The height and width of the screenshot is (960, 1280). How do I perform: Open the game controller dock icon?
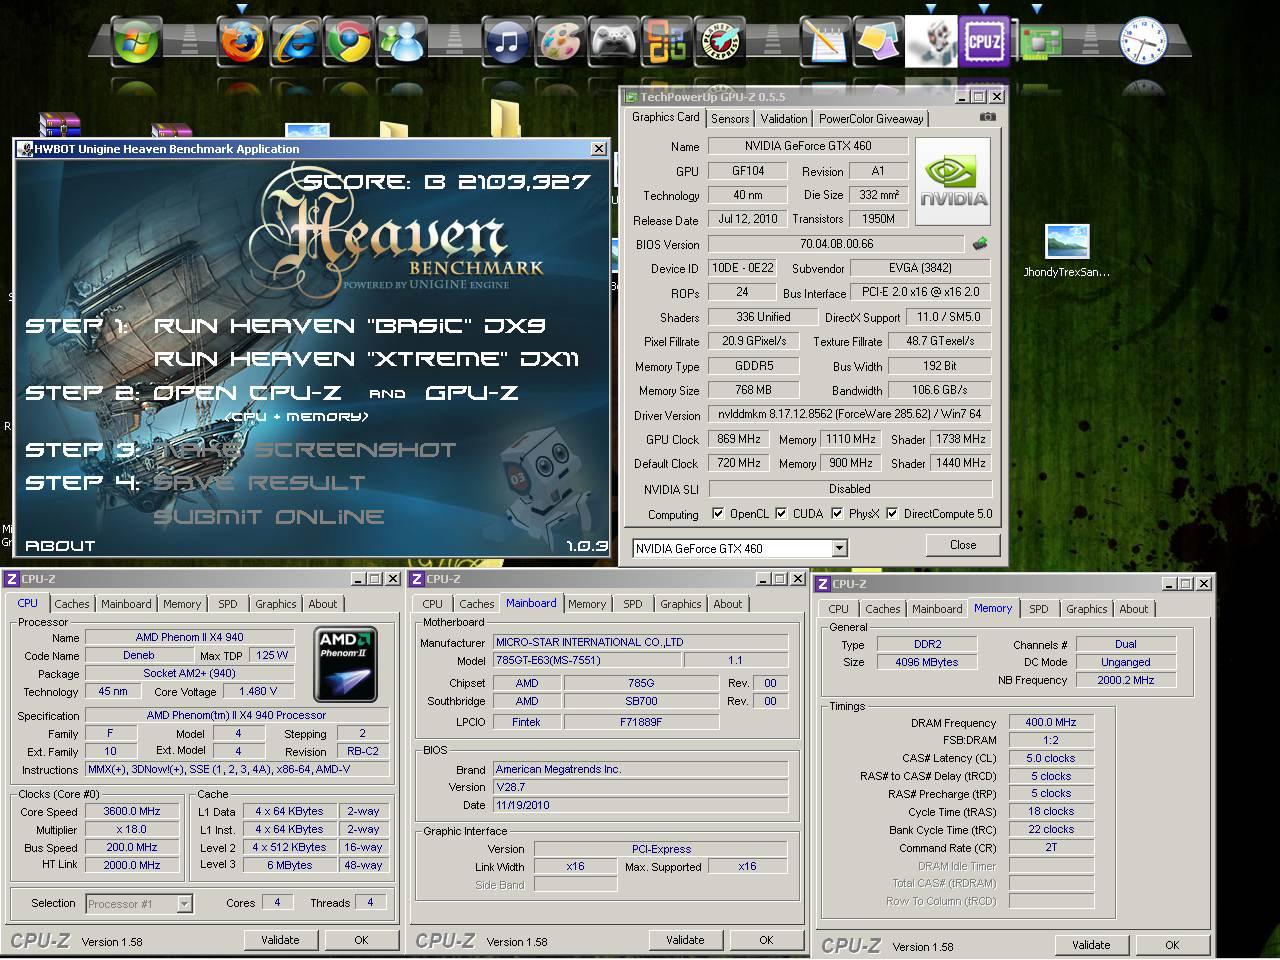(x=615, y=42)
